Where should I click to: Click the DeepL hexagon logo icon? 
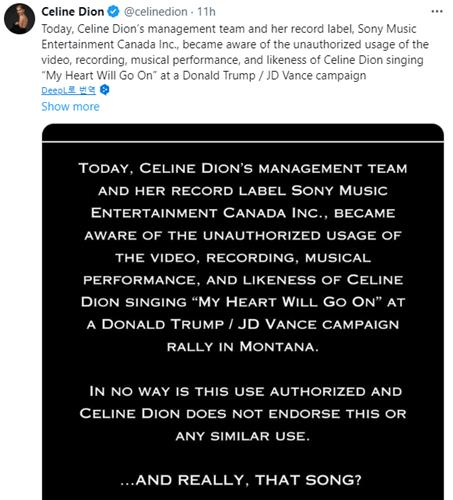tap(105, 90)
